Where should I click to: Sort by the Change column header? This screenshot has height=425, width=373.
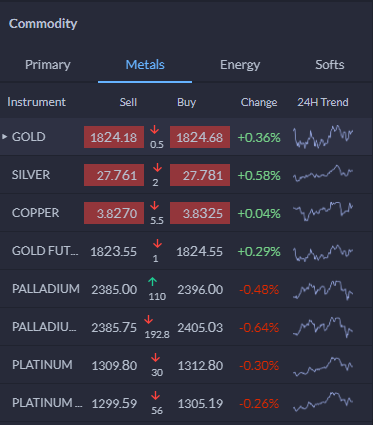(259, 102)
